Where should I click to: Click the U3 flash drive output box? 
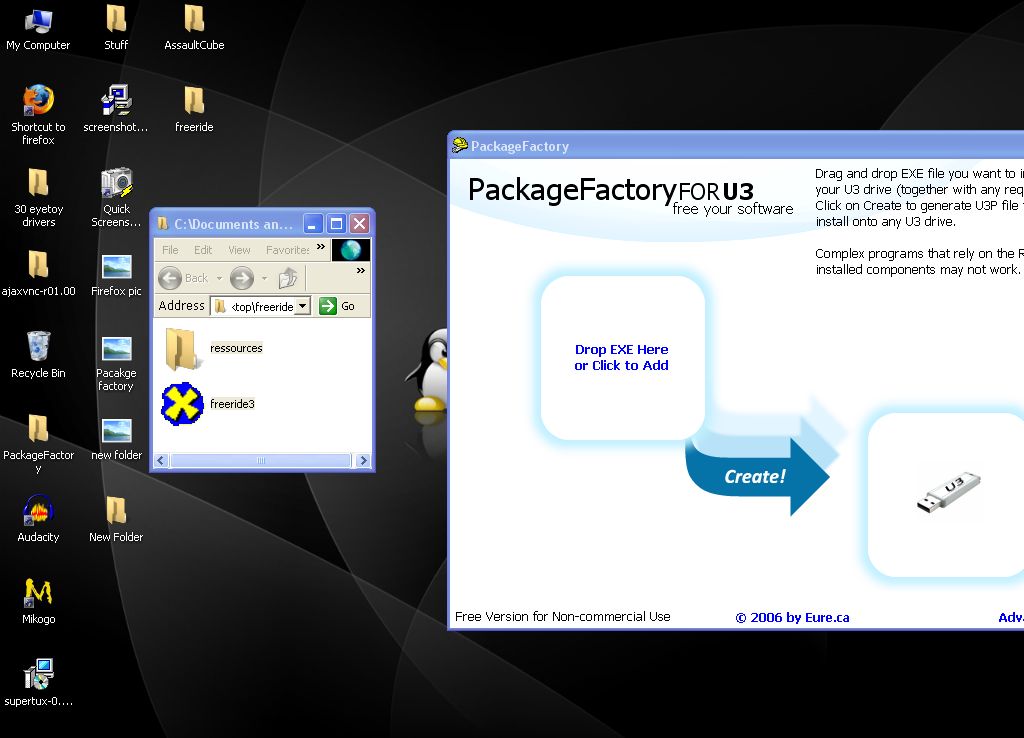click(x=946, y=494)
